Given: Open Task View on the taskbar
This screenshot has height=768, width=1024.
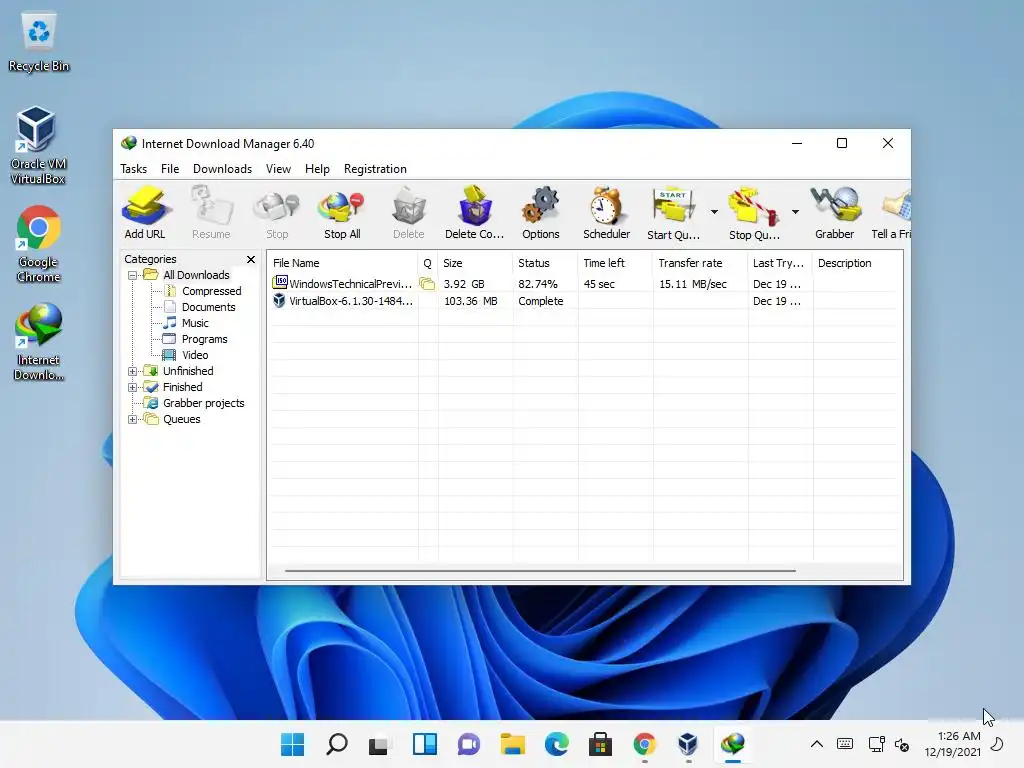Looking at the screenshot, I should (379, 744).
